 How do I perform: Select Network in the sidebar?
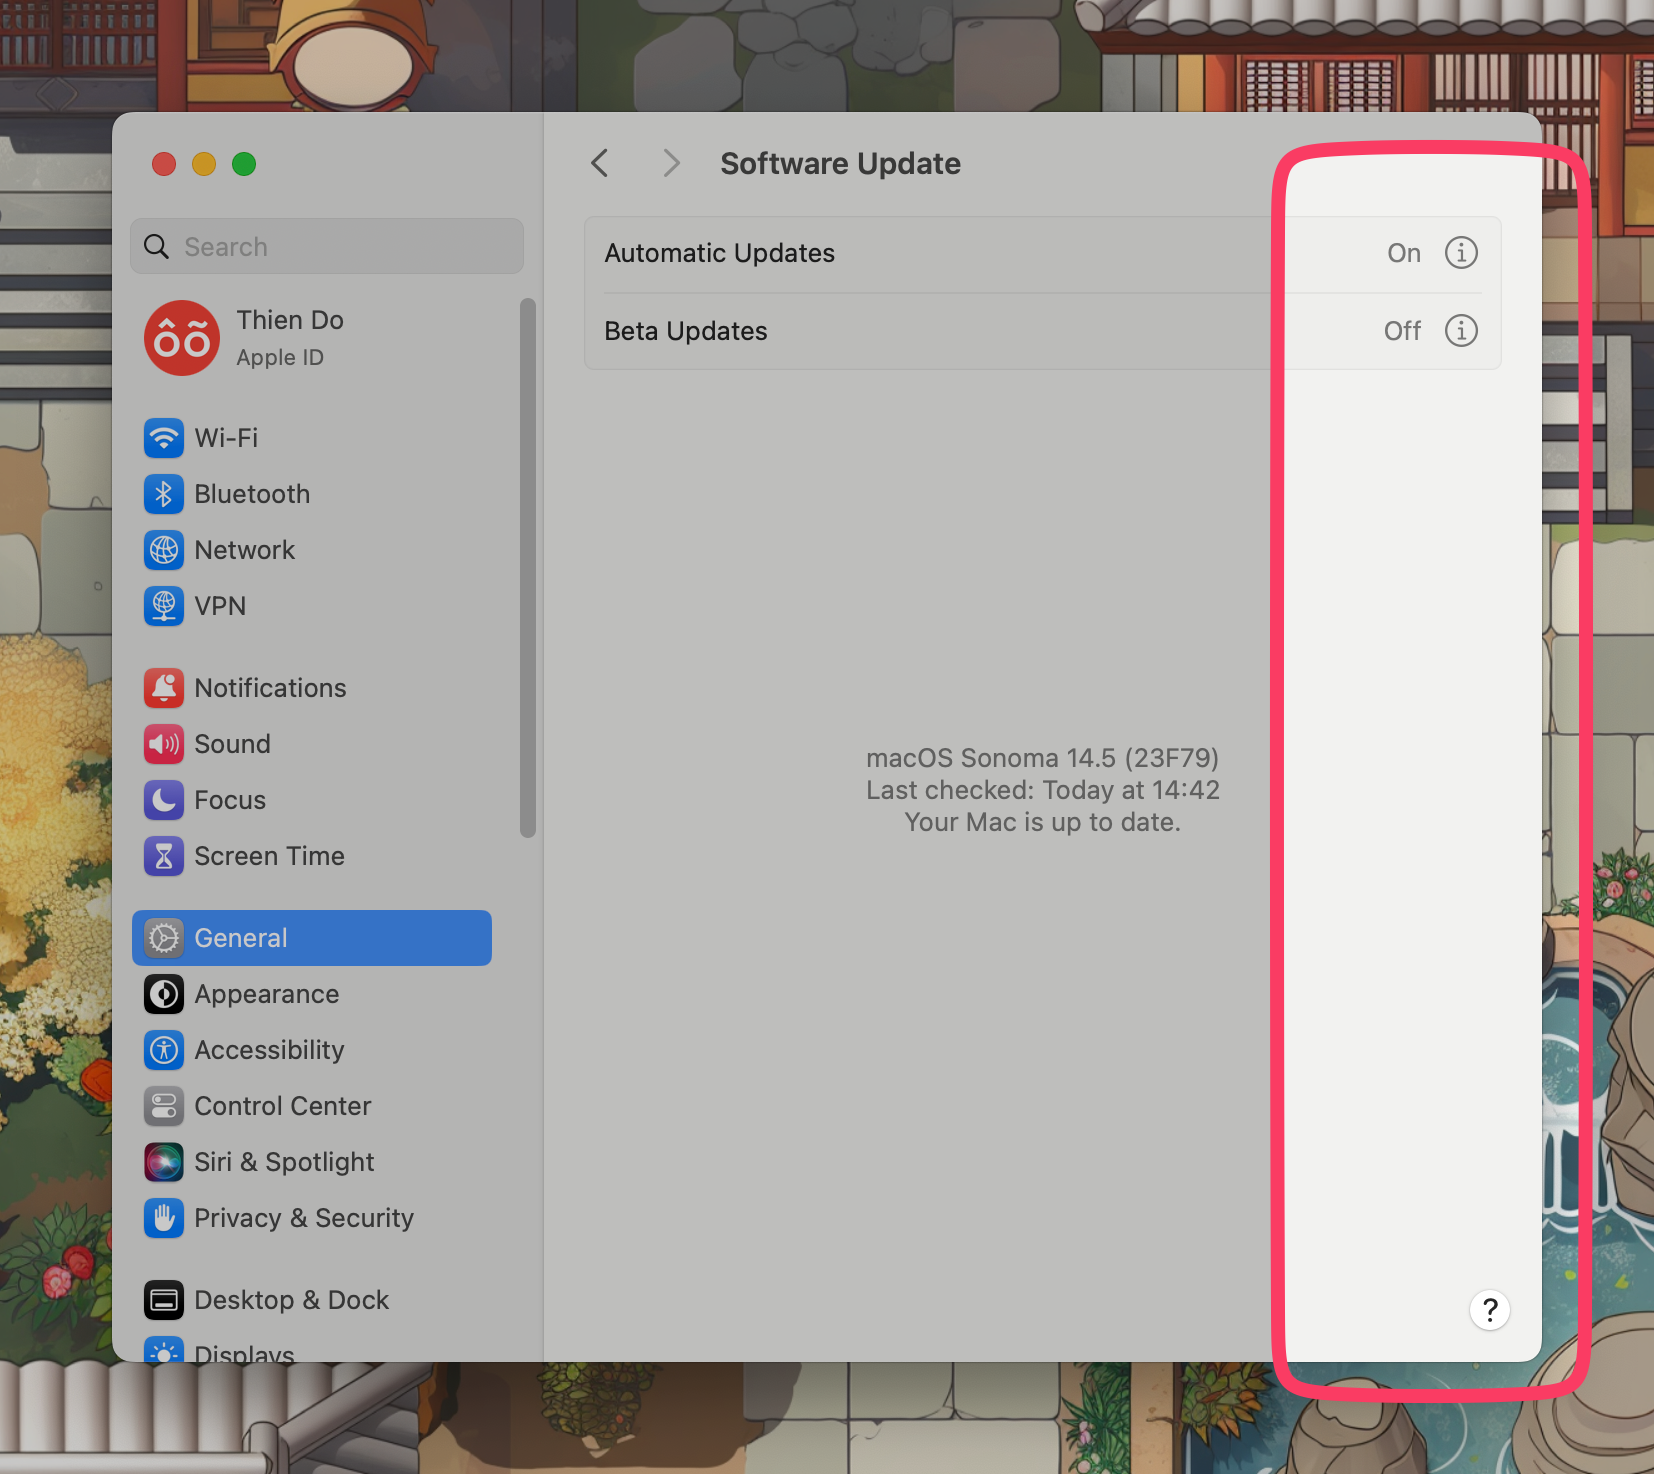coord(312,550)
